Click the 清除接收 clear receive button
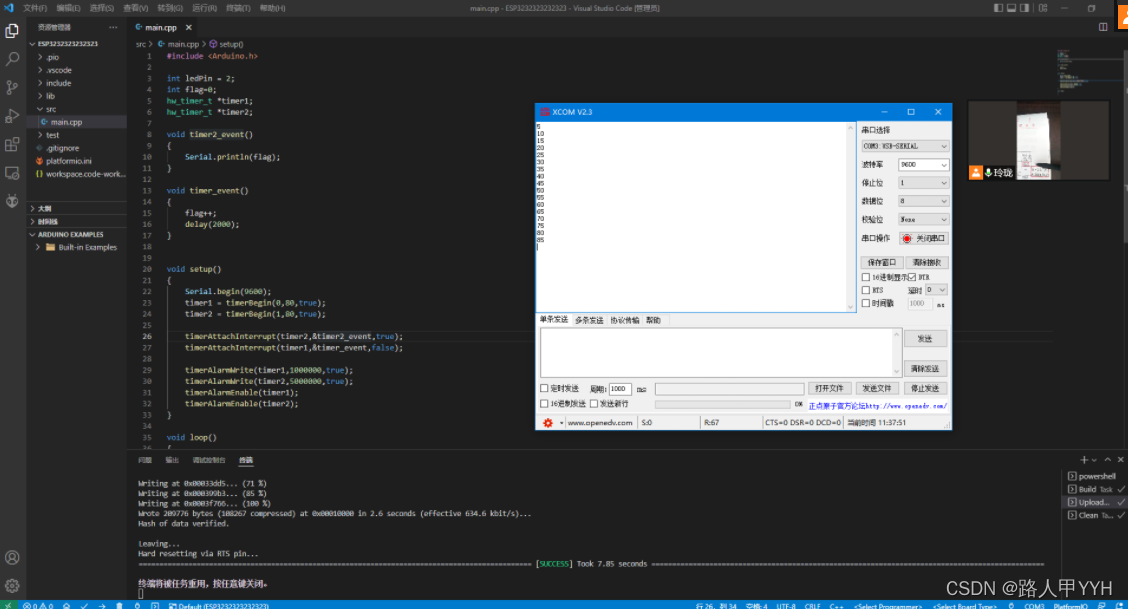The image size is (1128, 609). pyautogui.click(x=927, y=262)
